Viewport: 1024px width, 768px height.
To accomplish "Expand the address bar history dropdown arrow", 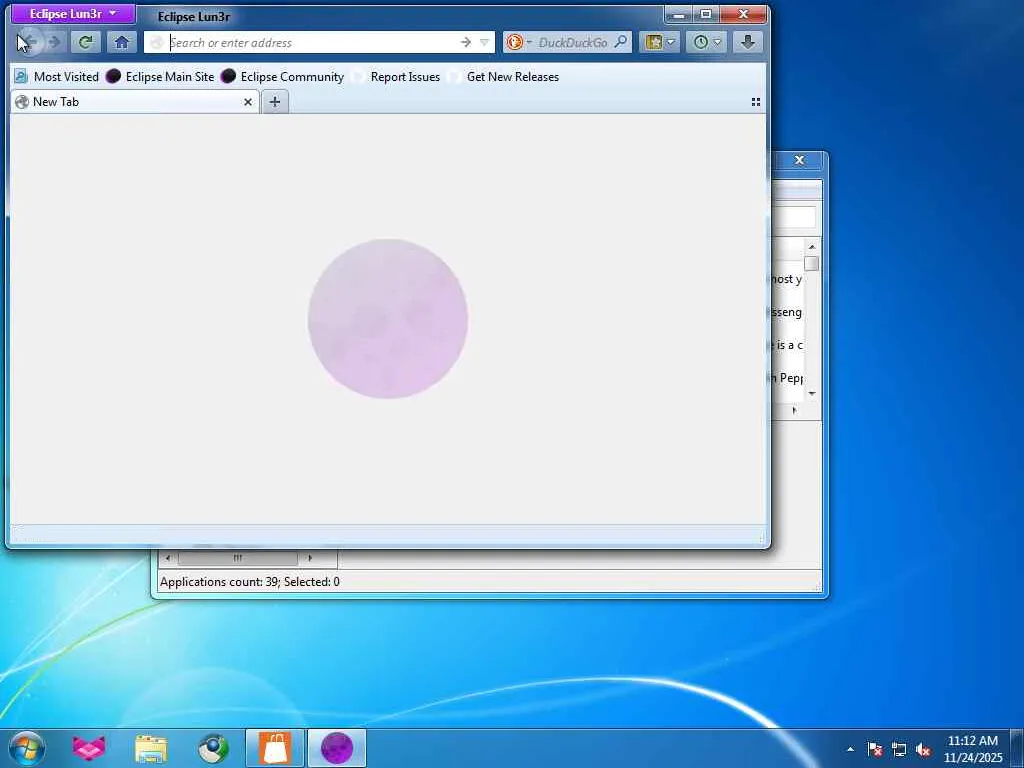I will 485,42.
